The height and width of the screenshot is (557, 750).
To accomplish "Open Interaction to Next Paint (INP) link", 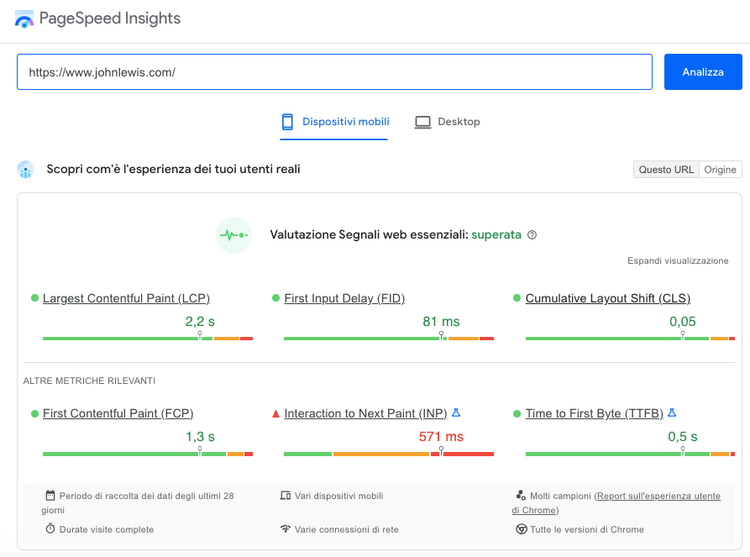I will pos(365,414).
